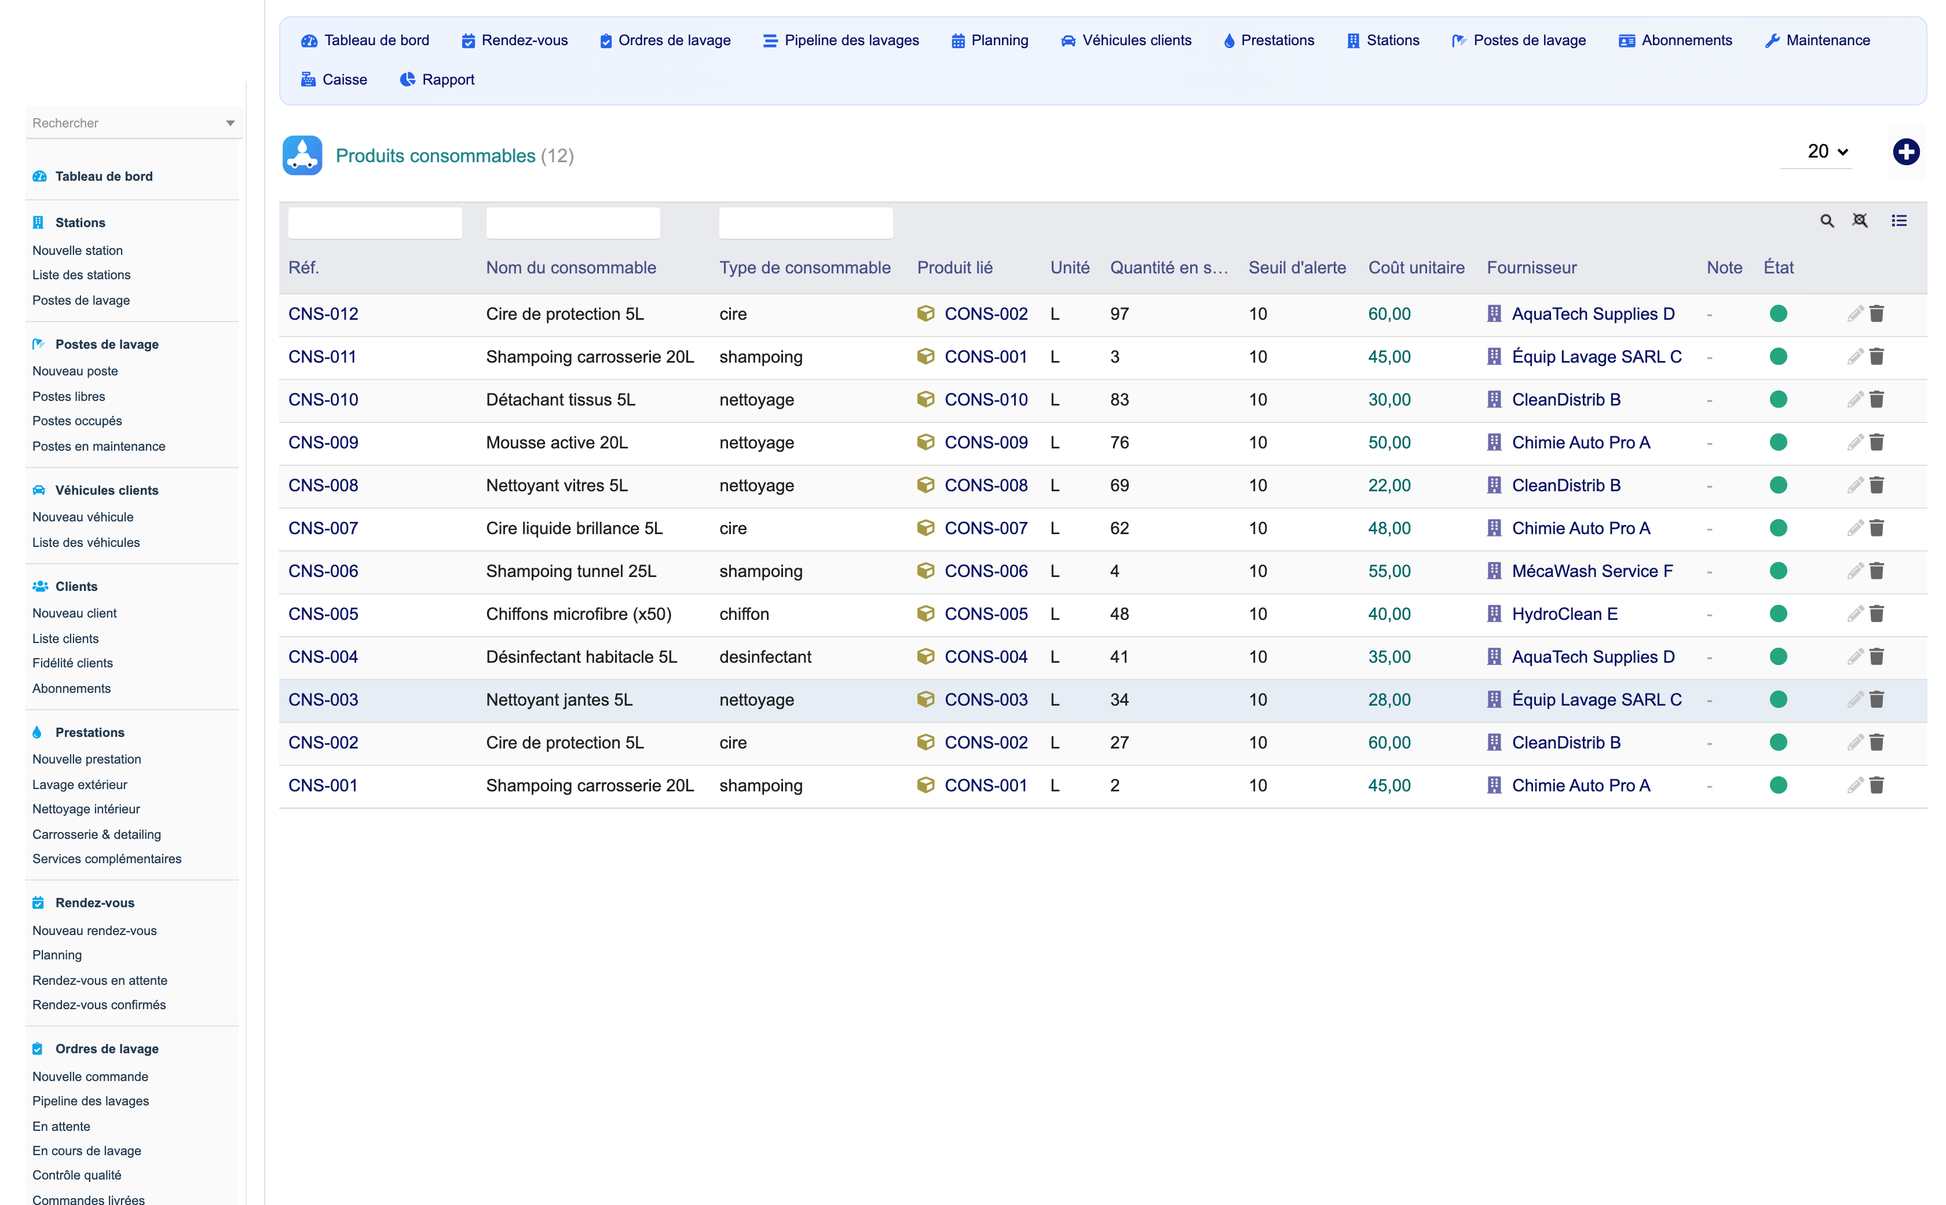Sort by Coût unitaire column header

click(1416, 268)
